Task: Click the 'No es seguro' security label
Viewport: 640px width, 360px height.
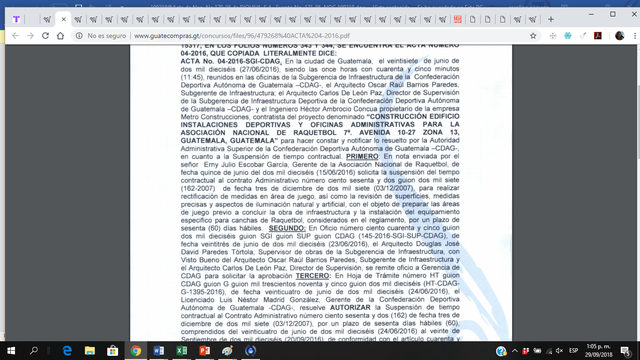Action: click(107, 36)
